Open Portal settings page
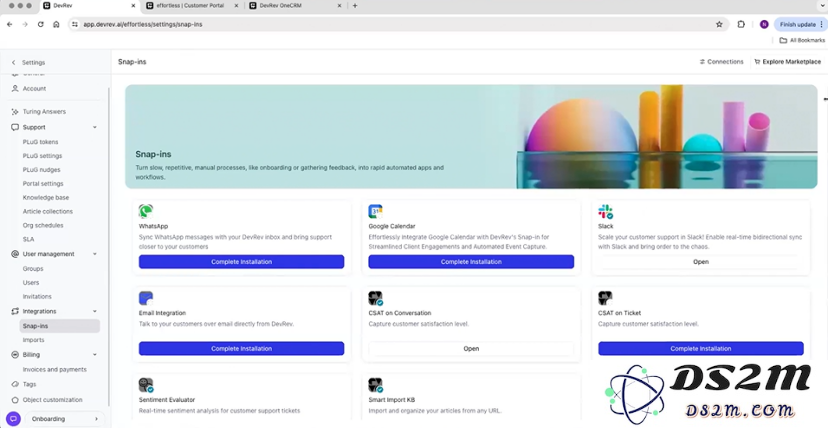828x428 pixels. (x=43, y=184)
